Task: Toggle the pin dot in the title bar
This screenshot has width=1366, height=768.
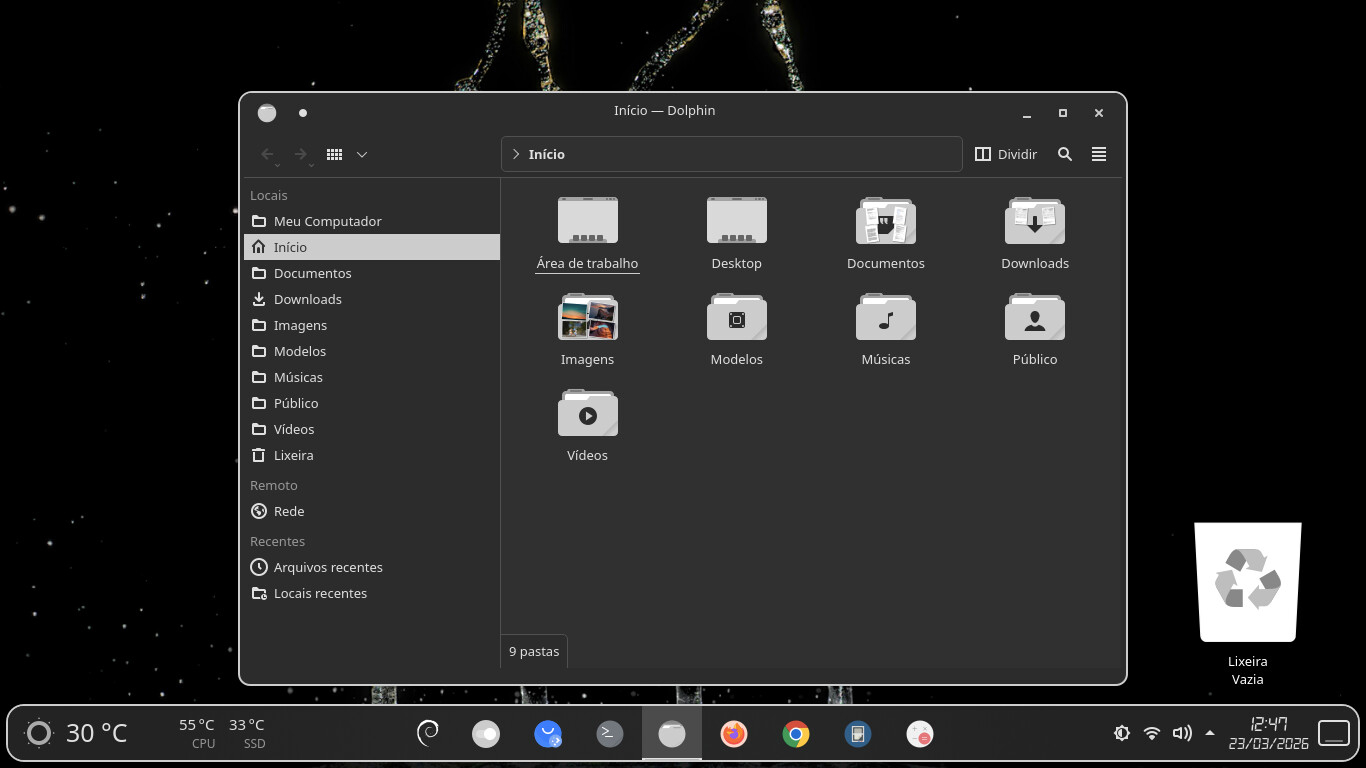Action: (303, 113)
